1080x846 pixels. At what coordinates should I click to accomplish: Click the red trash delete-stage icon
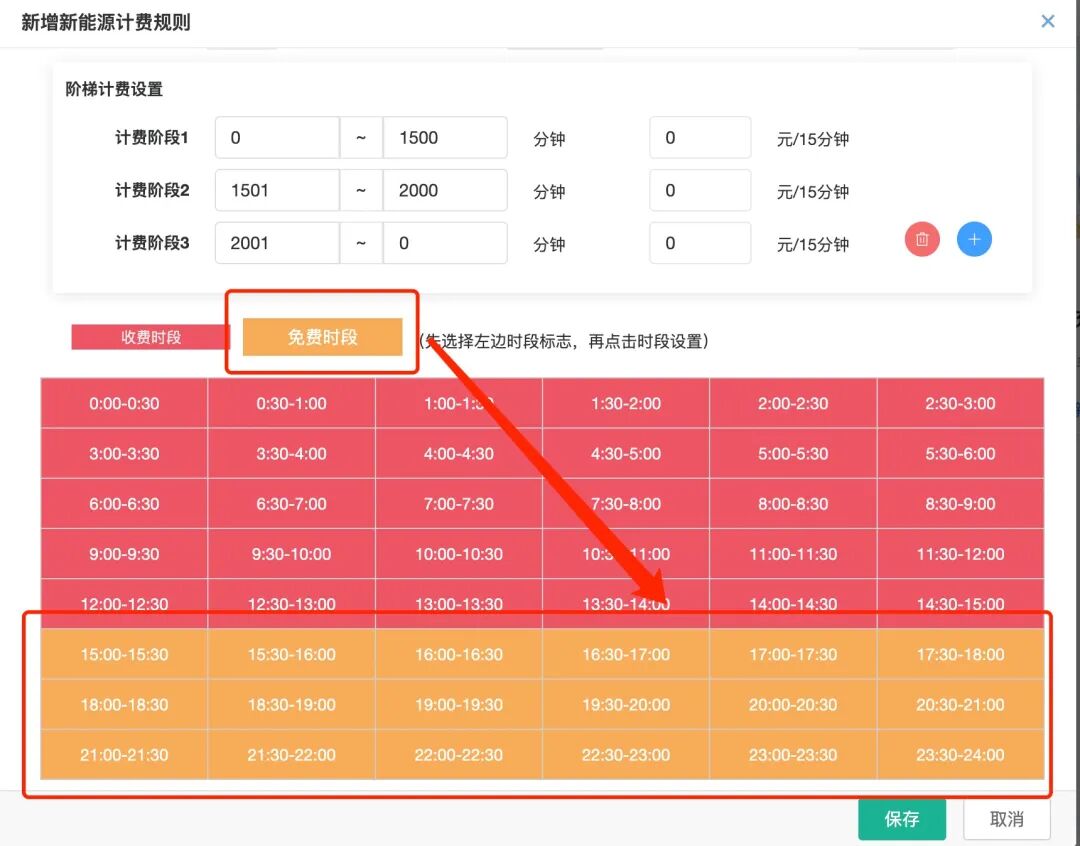pos(922,240)
